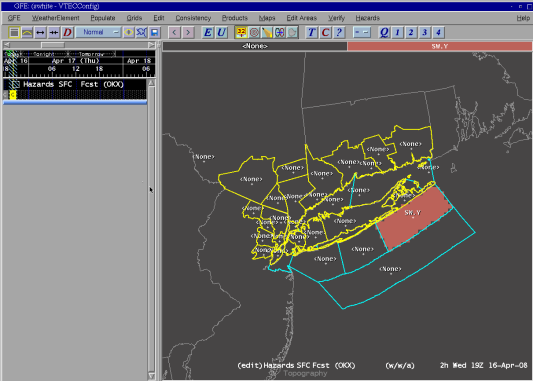Click the left arrow step-back button
This screenshot has width=533, height=381.
(x=174, y=32)
